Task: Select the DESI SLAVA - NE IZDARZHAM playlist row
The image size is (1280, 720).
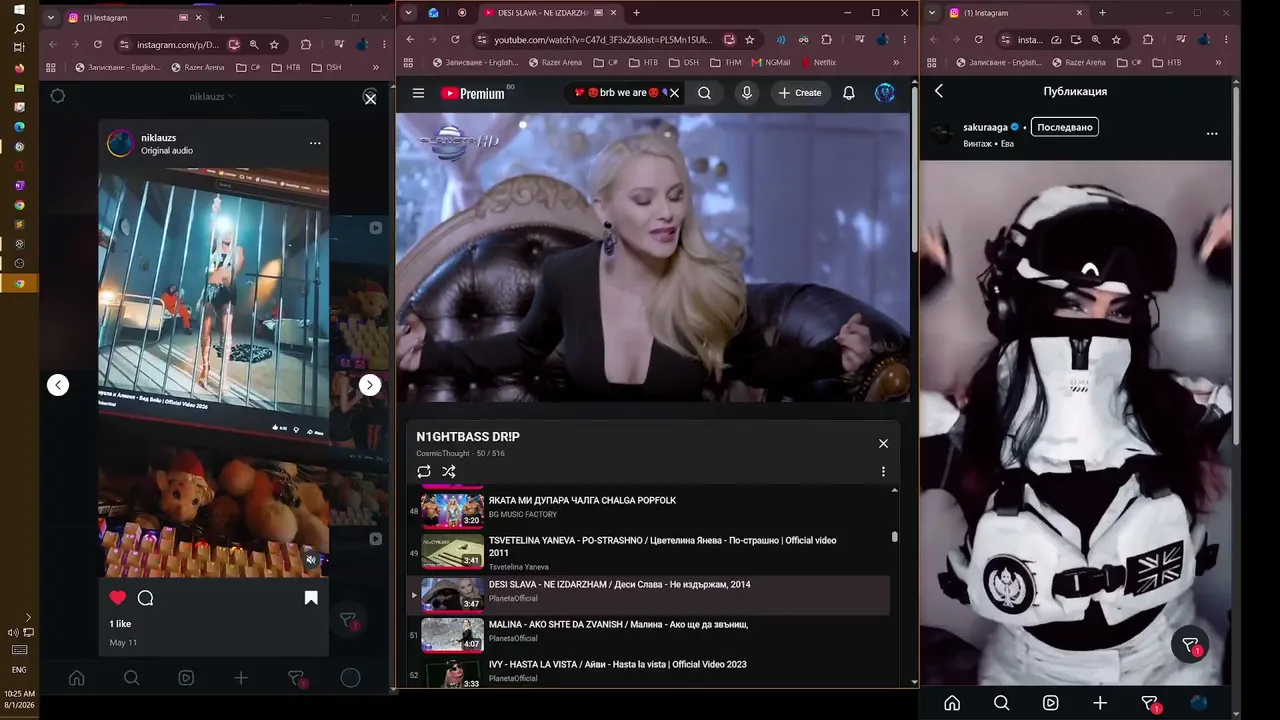Action: click(x=648, y=595)
